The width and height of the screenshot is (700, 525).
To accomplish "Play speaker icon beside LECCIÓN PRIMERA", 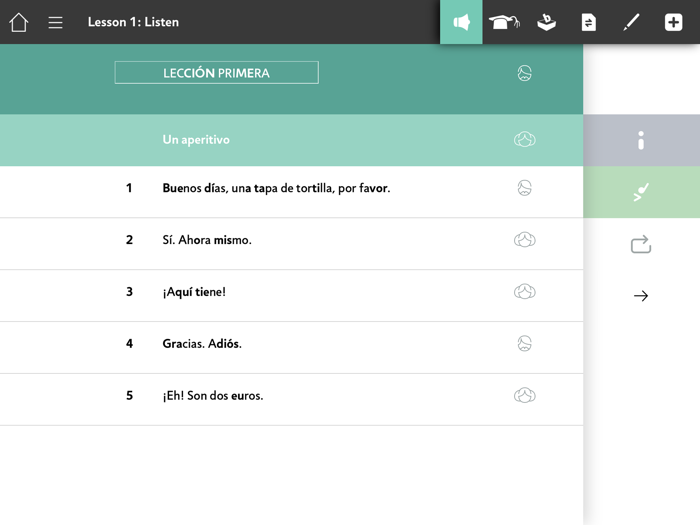I will pyautogui.click(x=525, y=73).
